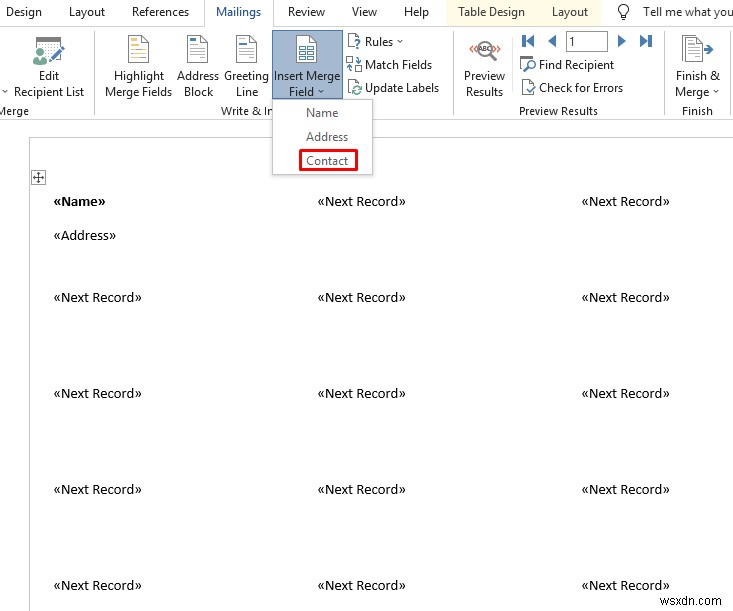
Task: Click the table move handle
Action: point(38,178)
